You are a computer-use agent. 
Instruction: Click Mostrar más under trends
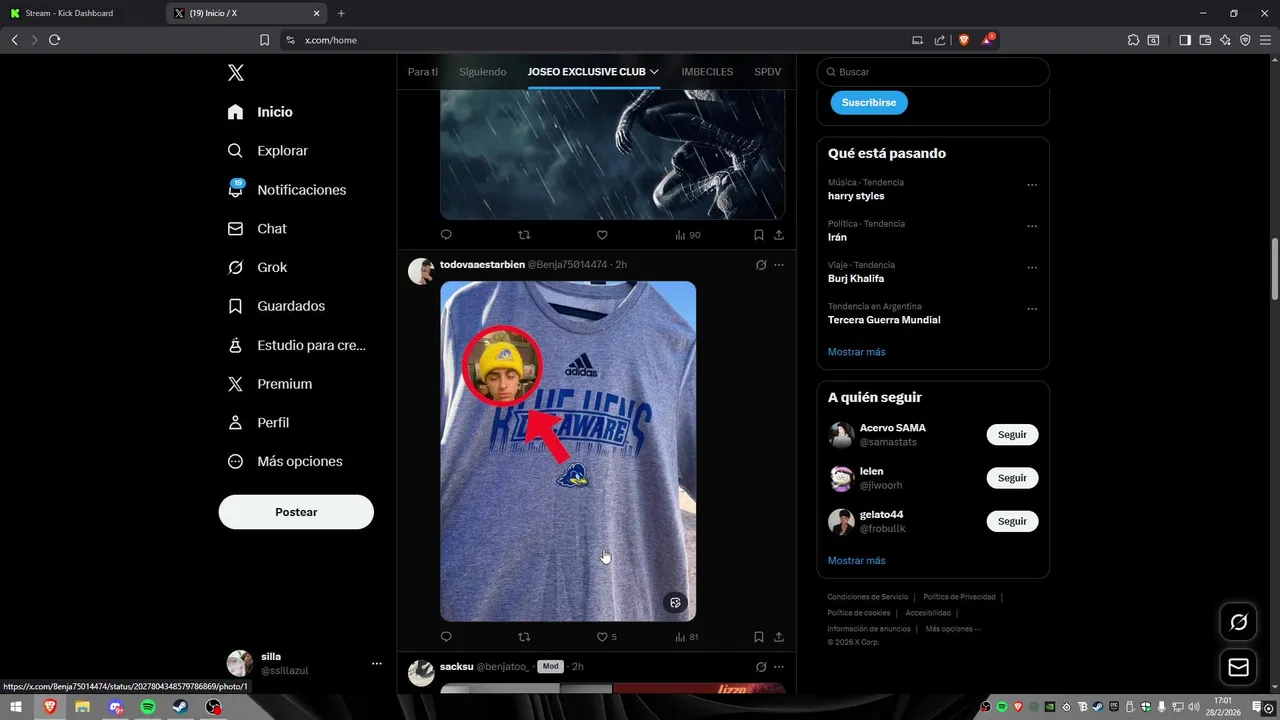pos(856,352)
